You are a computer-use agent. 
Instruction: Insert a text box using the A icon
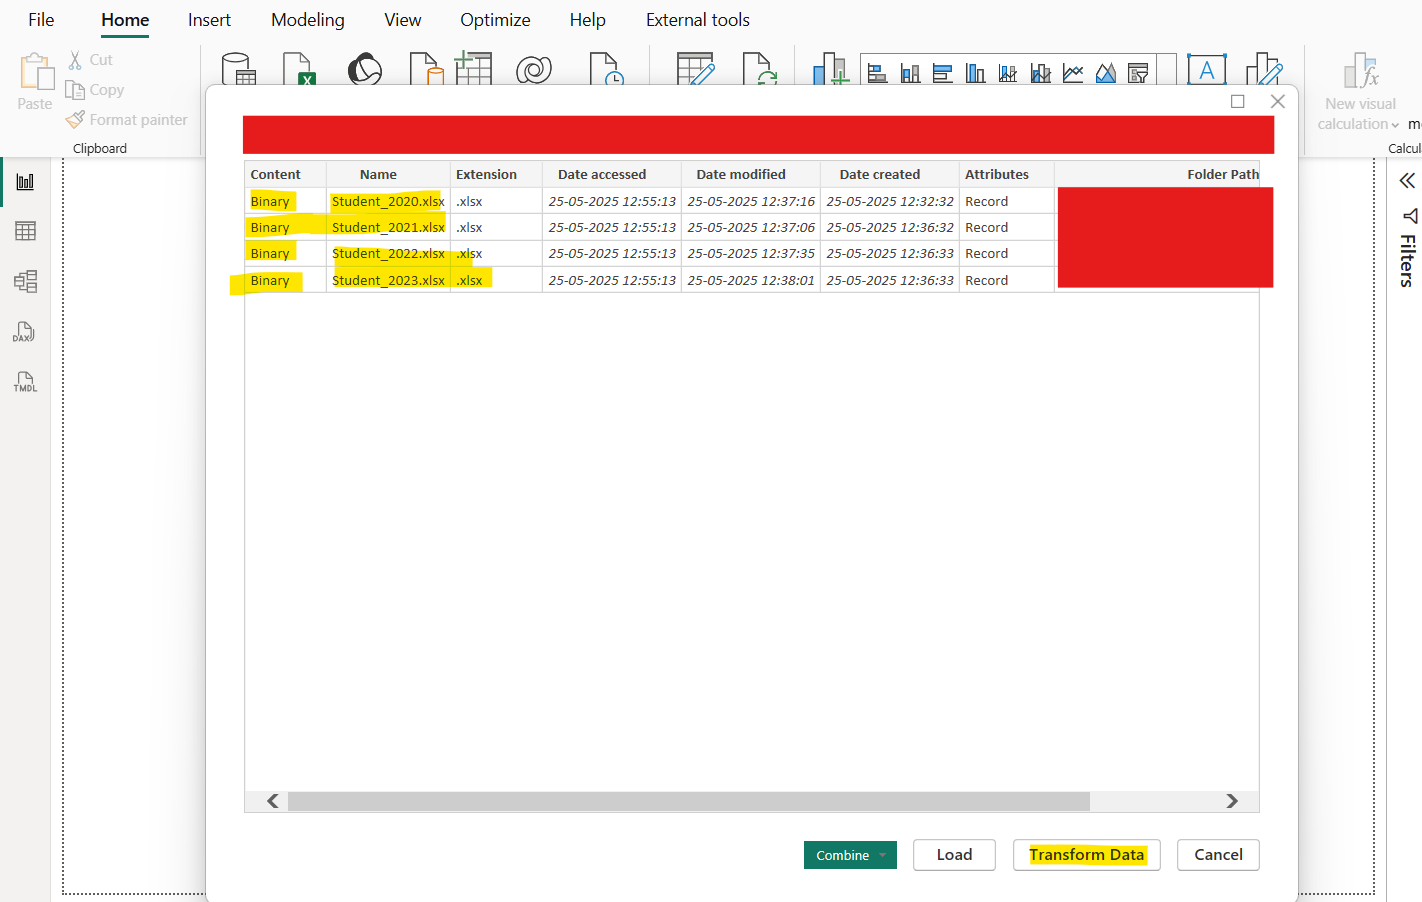1206,70
